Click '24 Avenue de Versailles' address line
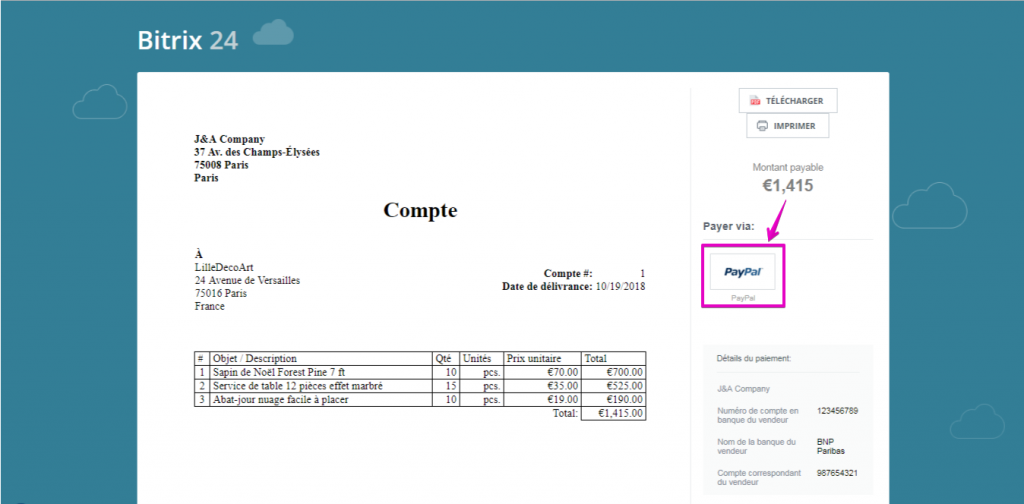Viewport: 1024px width, 504px height. click(248, 281)
